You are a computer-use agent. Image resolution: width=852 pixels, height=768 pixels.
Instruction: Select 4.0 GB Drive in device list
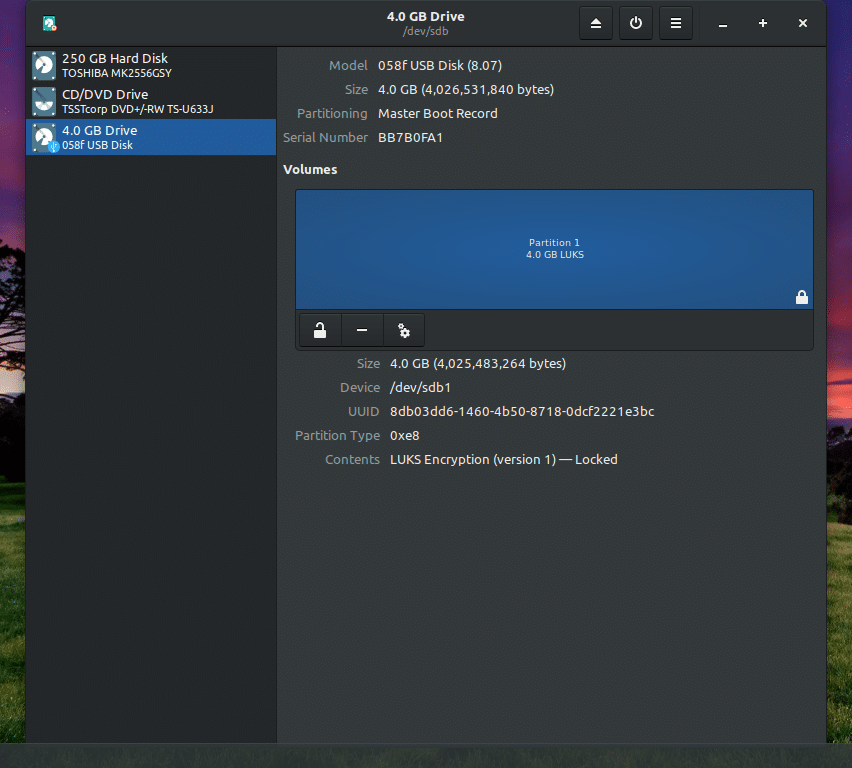(151, 137)
